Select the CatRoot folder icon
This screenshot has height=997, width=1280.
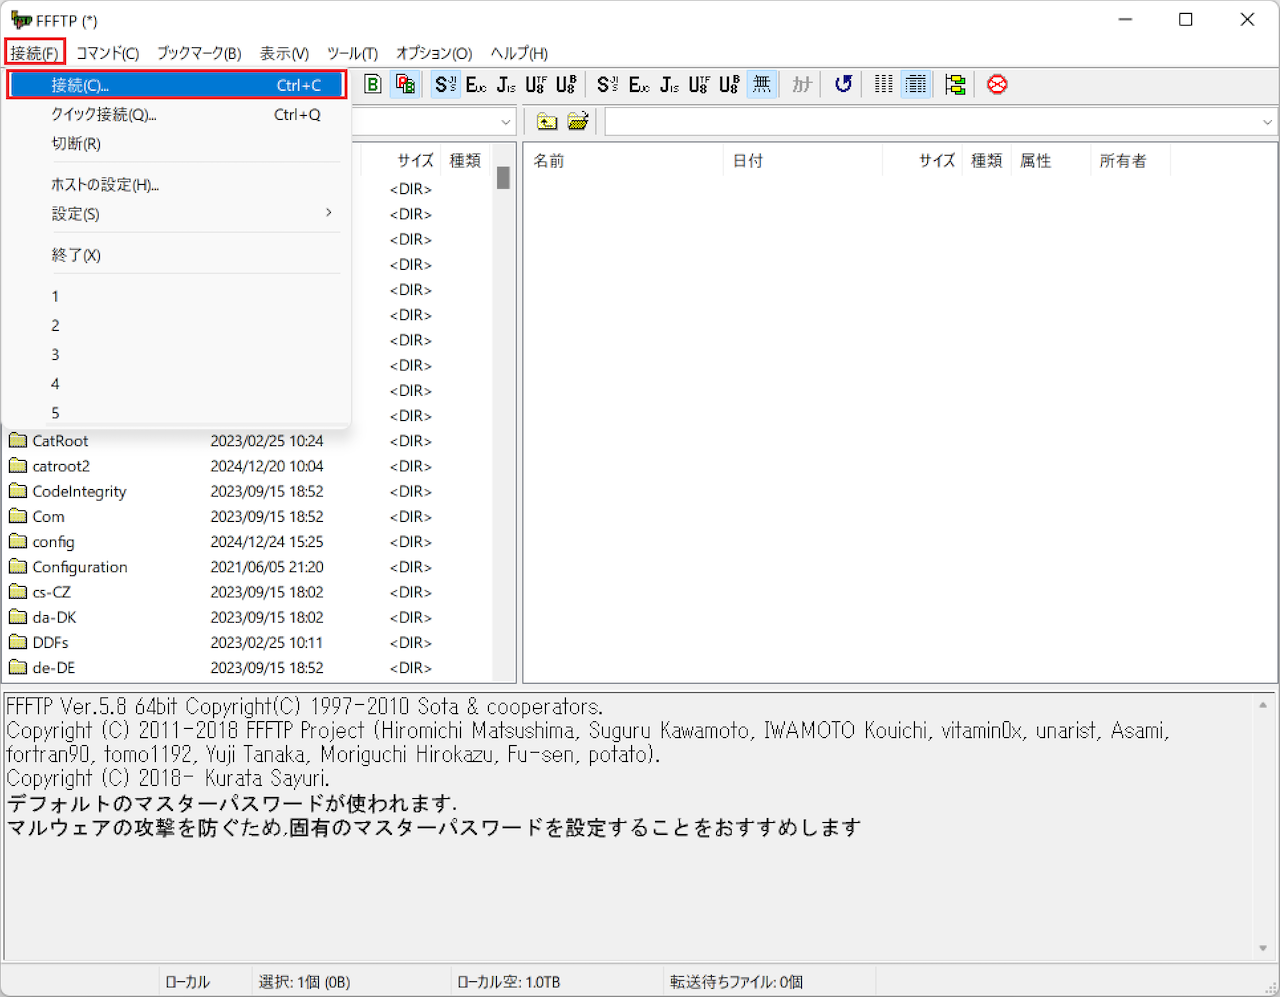click(x=18, y=440)
